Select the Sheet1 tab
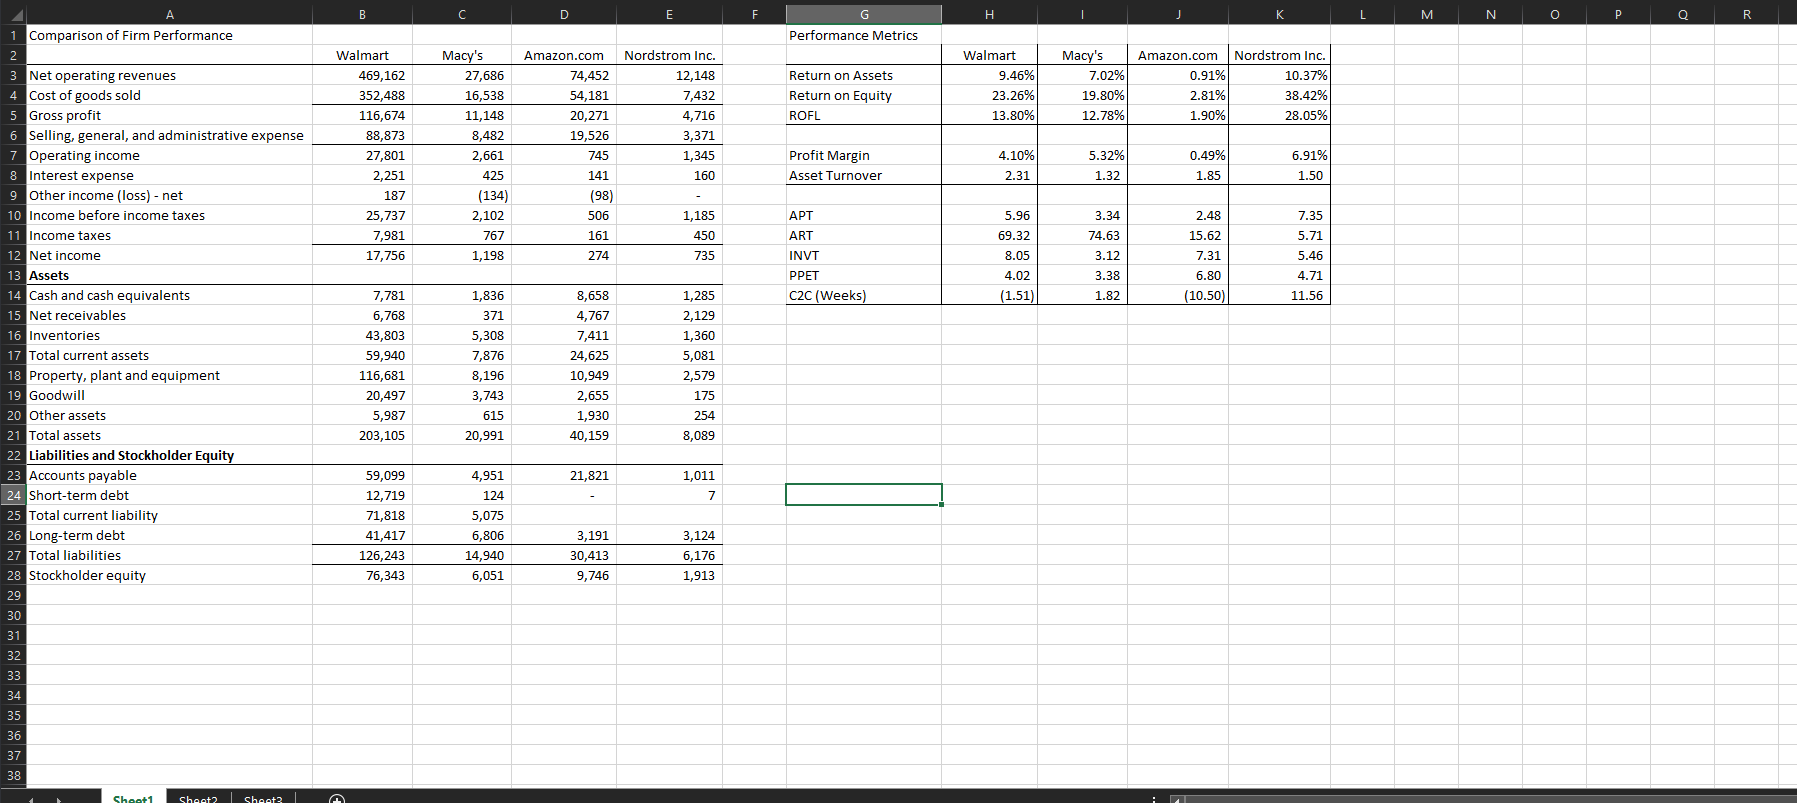The height and width of the screenshot is (803, 1797). point(133,798)
